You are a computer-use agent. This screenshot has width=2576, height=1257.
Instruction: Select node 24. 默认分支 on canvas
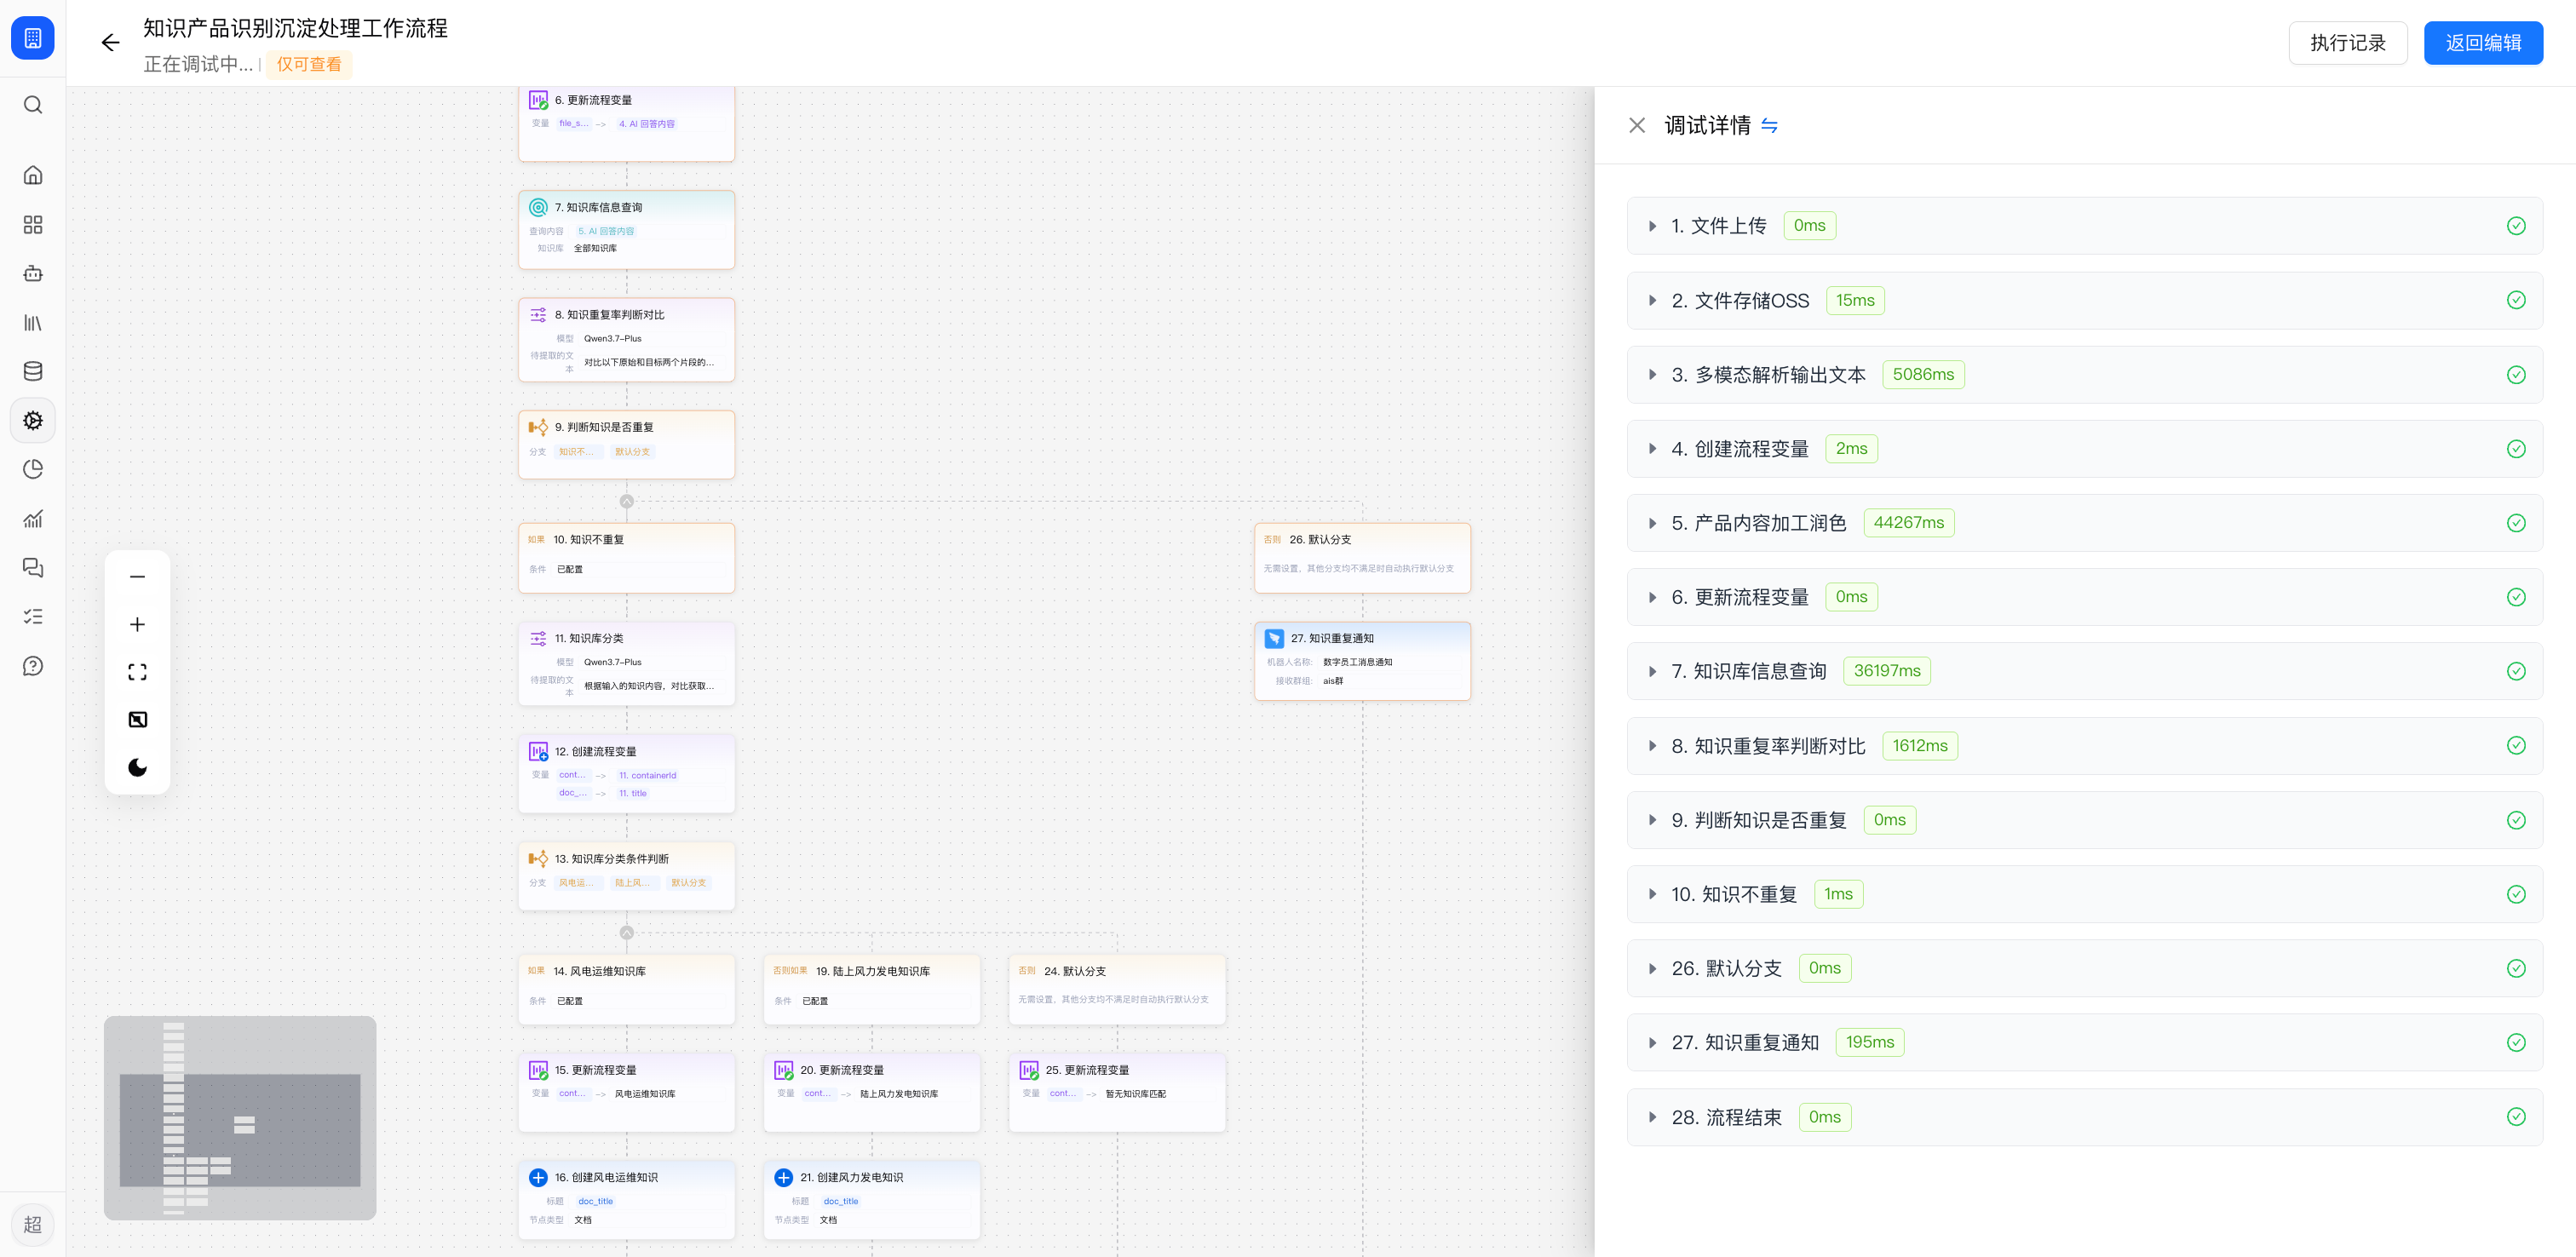pyautogui.click(x=1117, y=989)
